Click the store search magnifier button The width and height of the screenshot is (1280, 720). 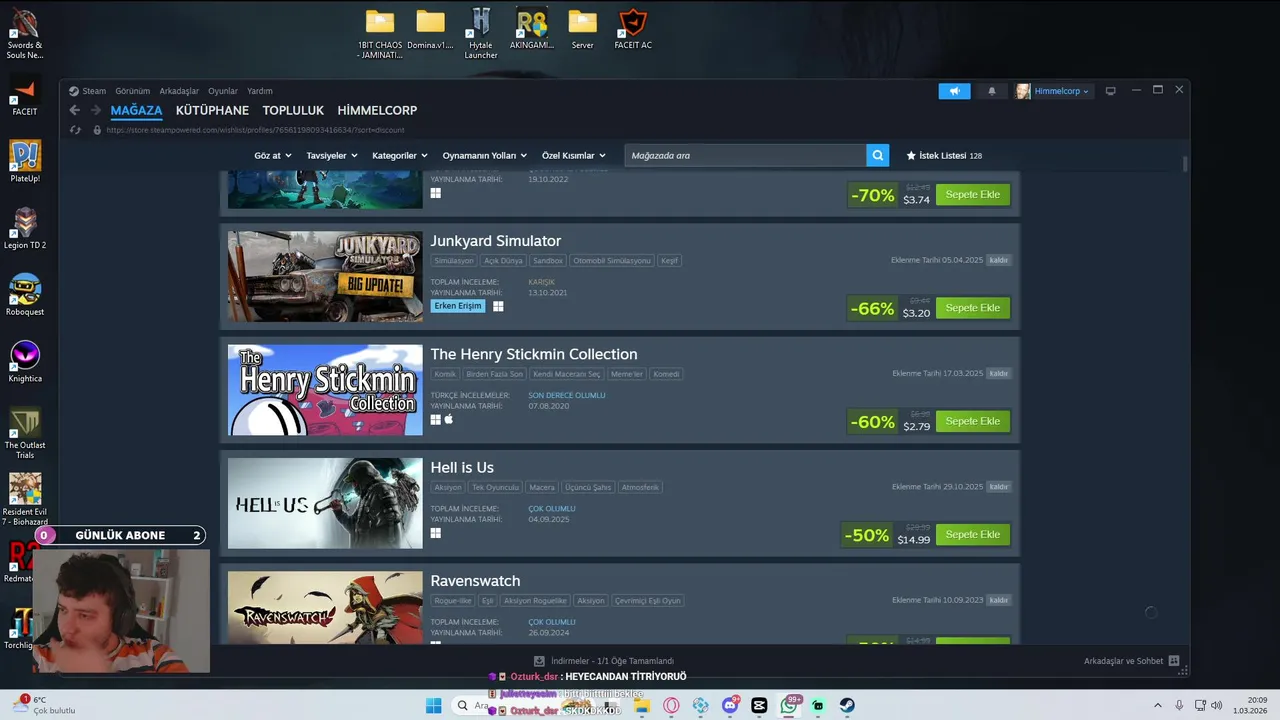877,155
